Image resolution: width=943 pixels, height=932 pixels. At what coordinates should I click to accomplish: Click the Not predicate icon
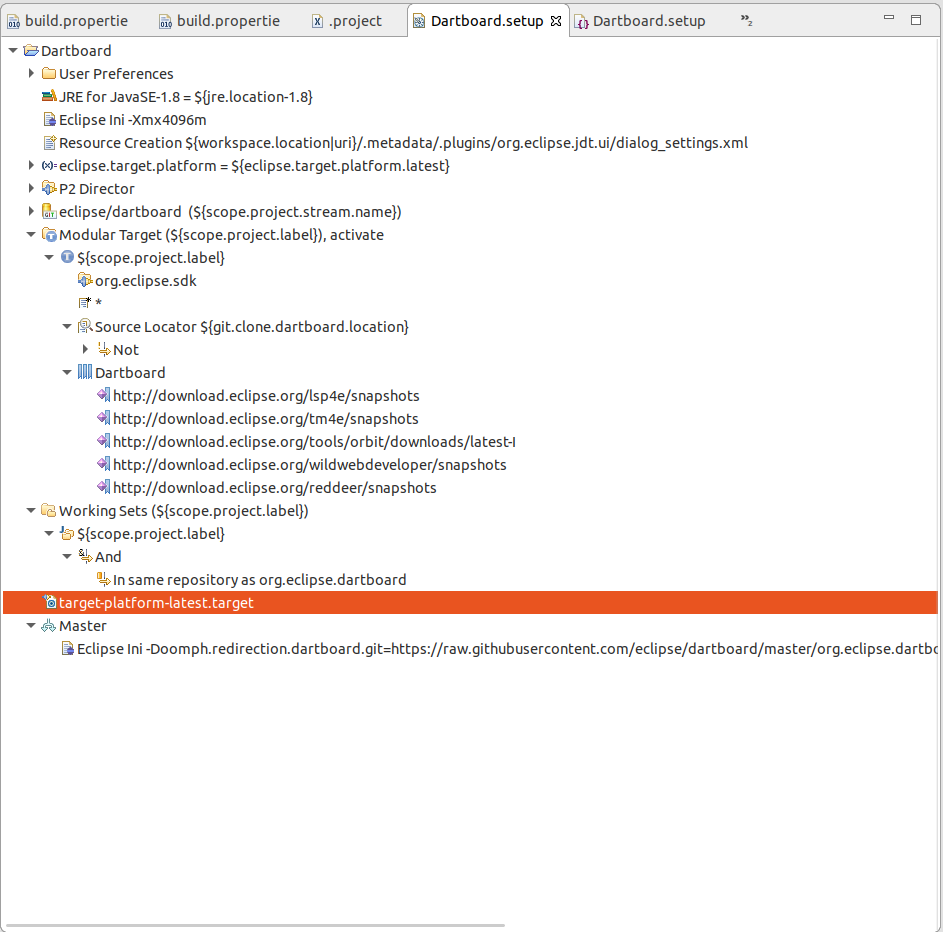click(x=103, y=349)
